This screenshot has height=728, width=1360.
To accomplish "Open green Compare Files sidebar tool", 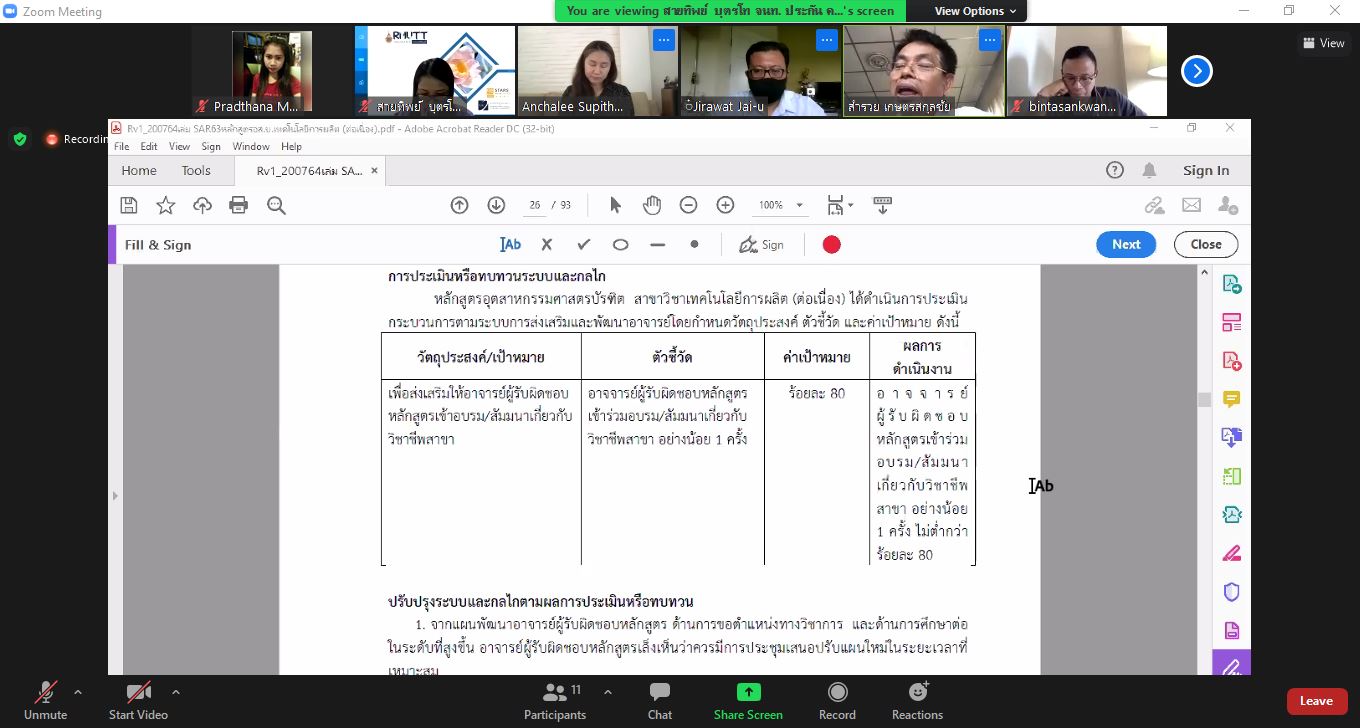I will [x=1232, y=476].
